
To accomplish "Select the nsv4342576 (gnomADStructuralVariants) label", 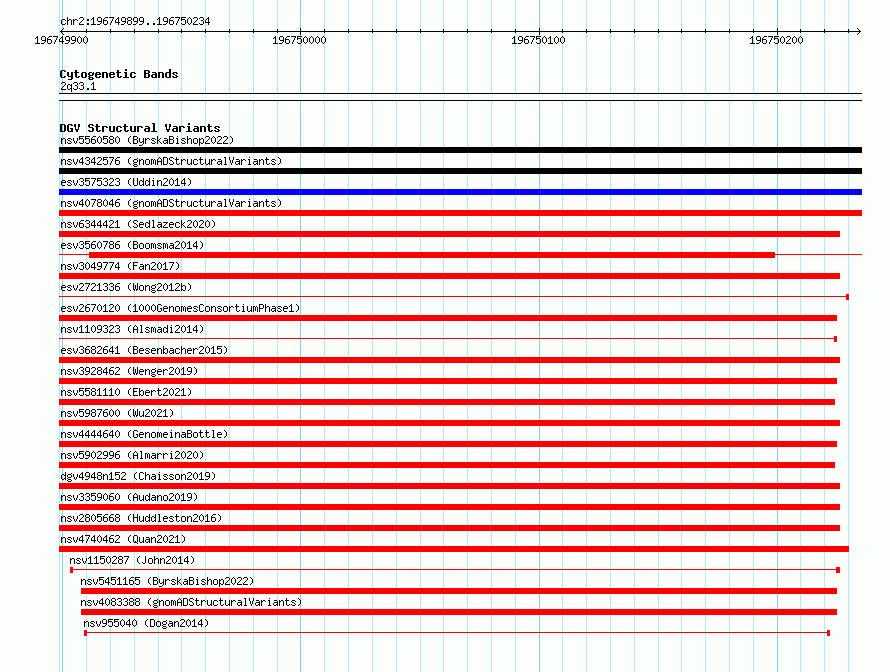I will pyautogui.click(x=171, y=161).
